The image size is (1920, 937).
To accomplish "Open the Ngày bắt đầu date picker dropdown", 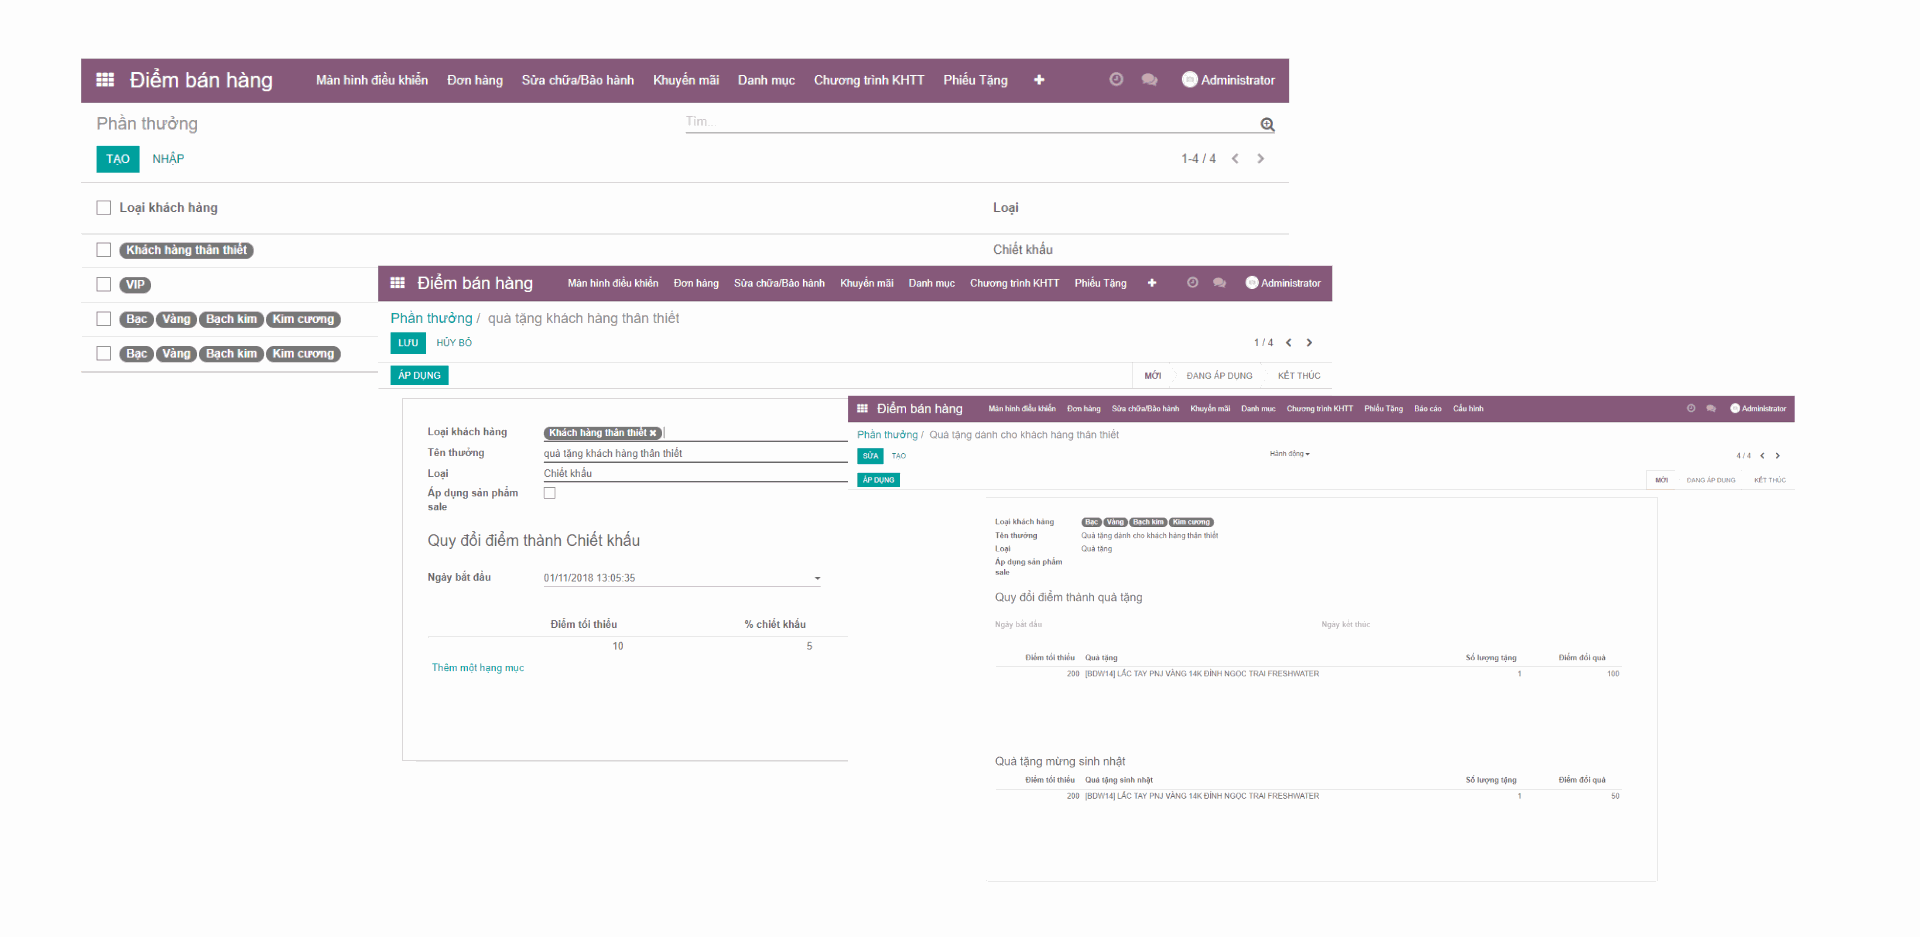I will coord(817,578).
